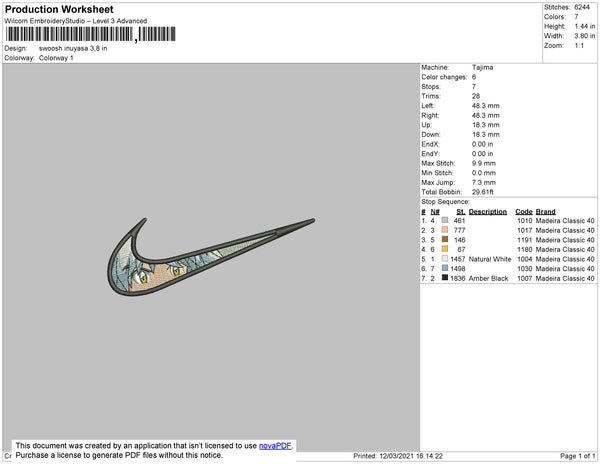Screen dimensions: 600x464
Task: Click the Code column header
Action: coord(524,212)
